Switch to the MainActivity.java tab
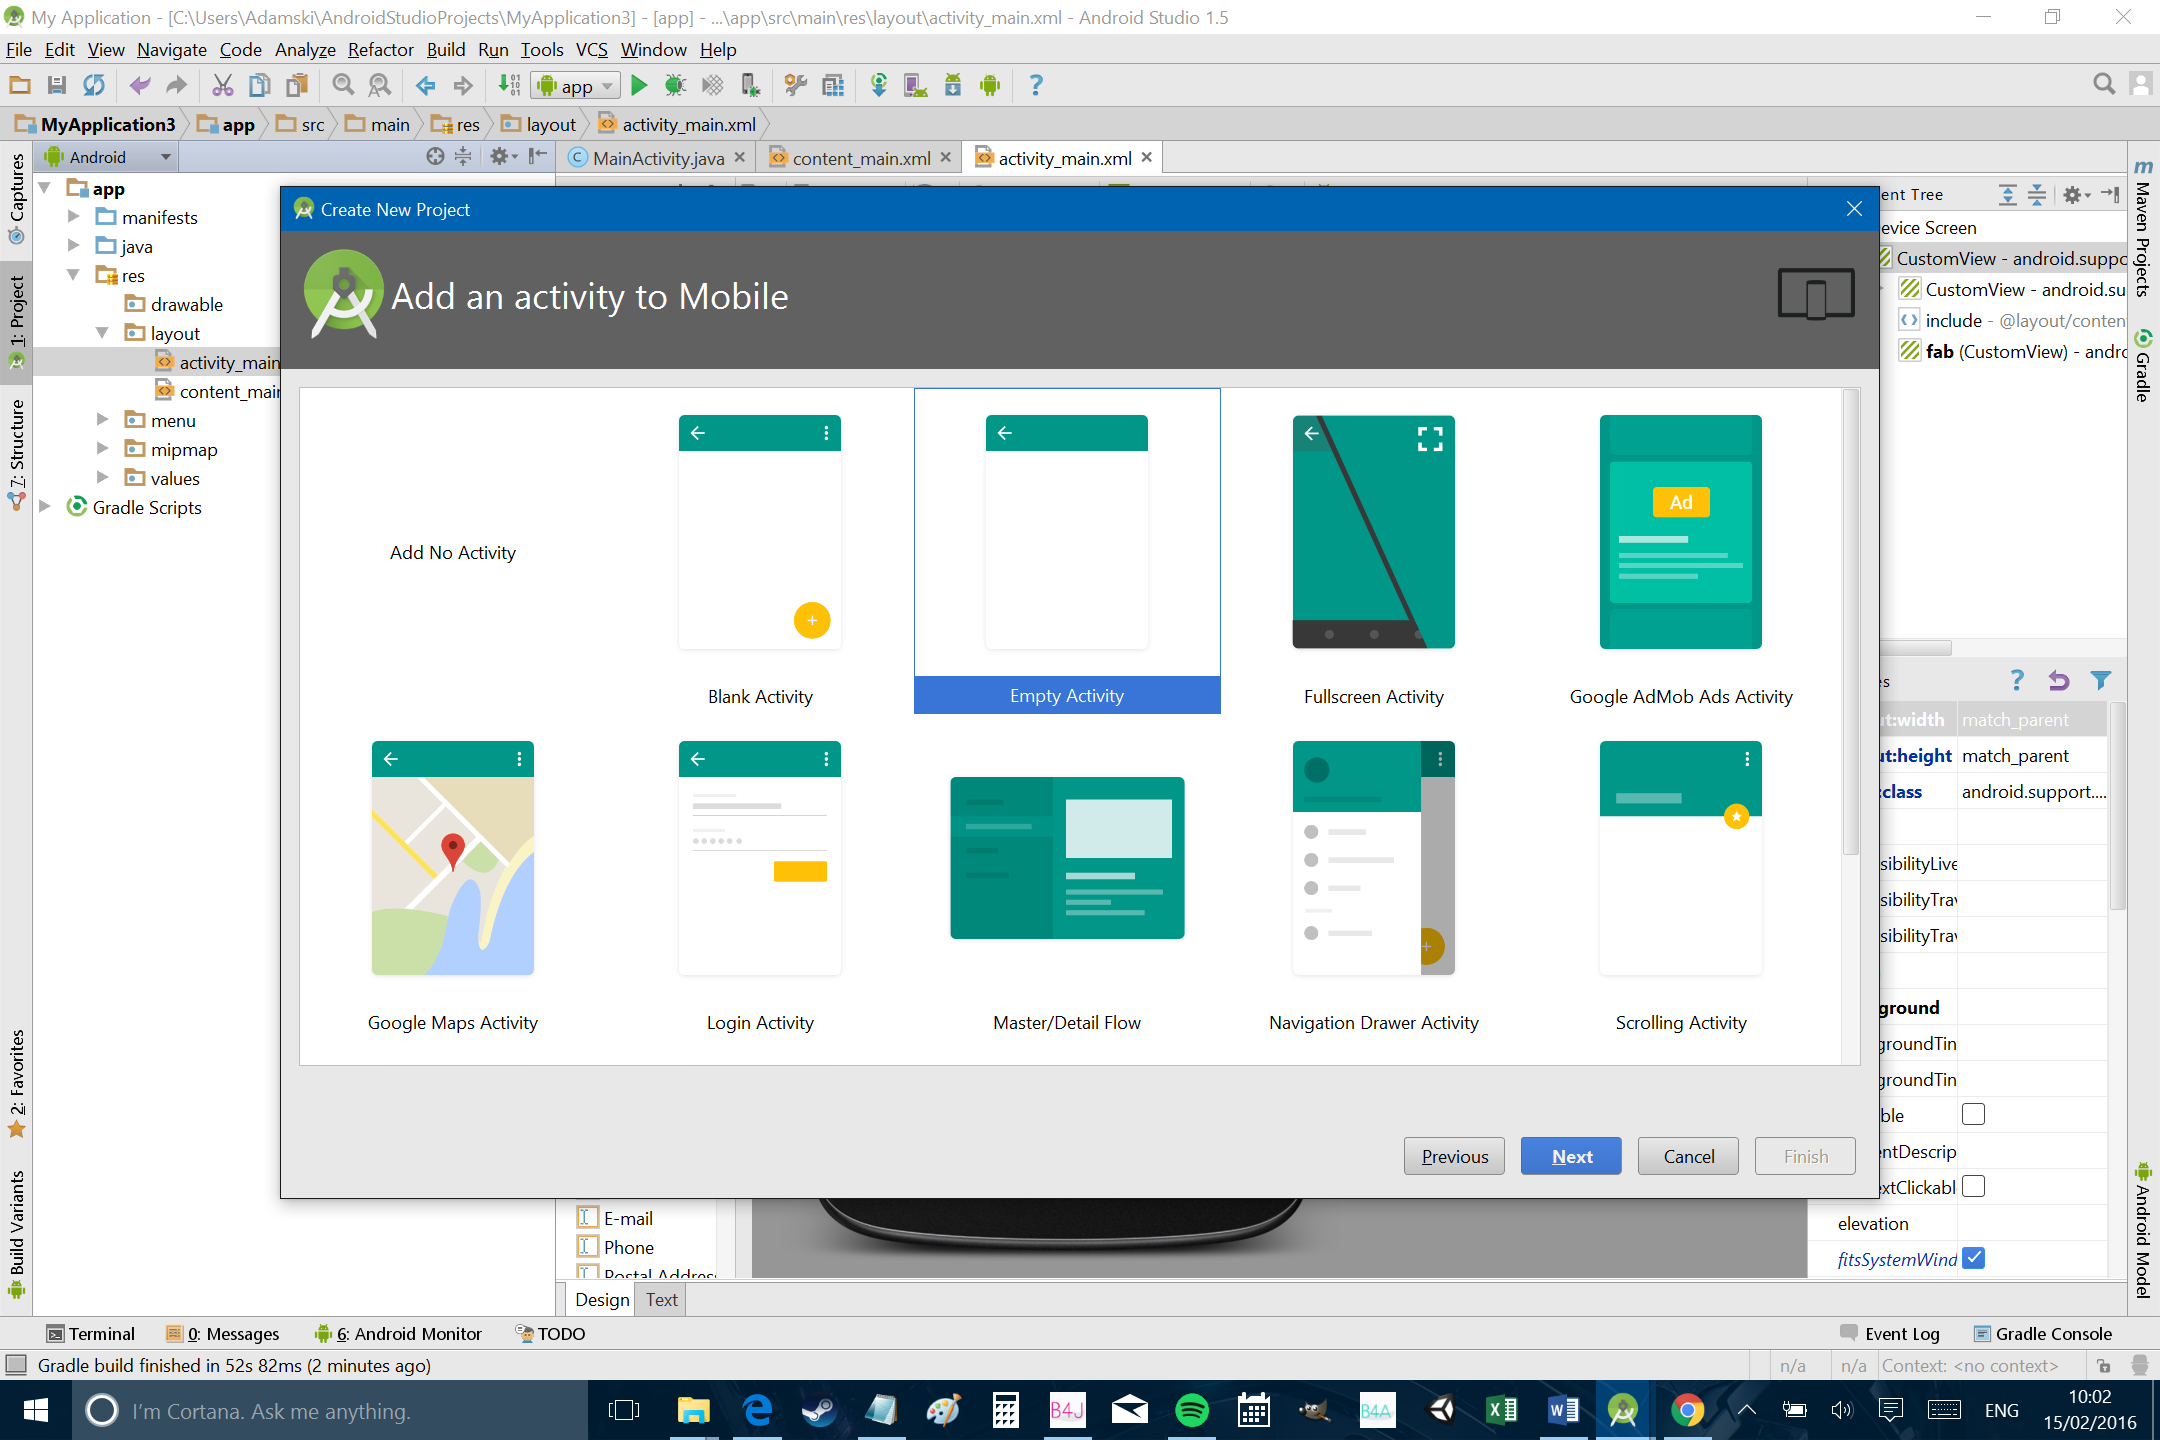This screenshot has width=2160, height=1440. [x=652, y=158]
